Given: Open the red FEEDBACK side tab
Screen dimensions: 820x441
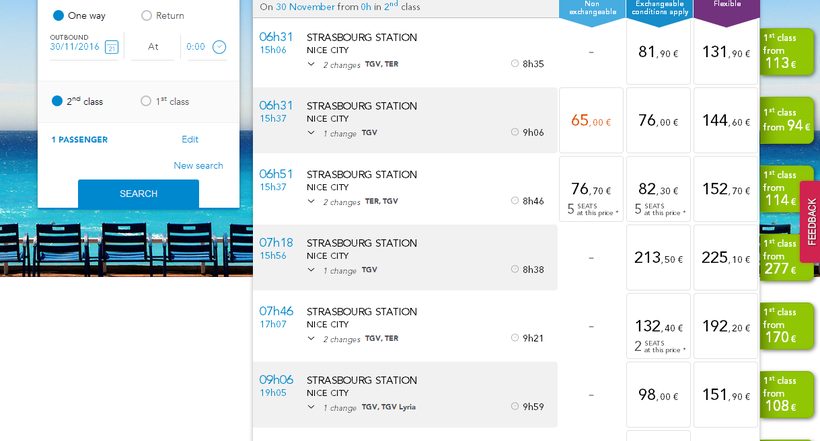Looking at the screenshot, I should point(811,222).
